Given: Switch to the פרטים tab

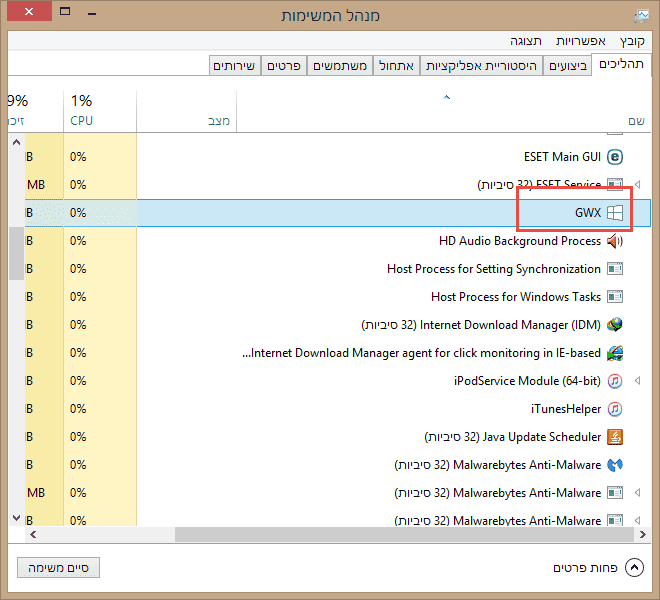Looking at the screenshot, I should pos(284,66).
